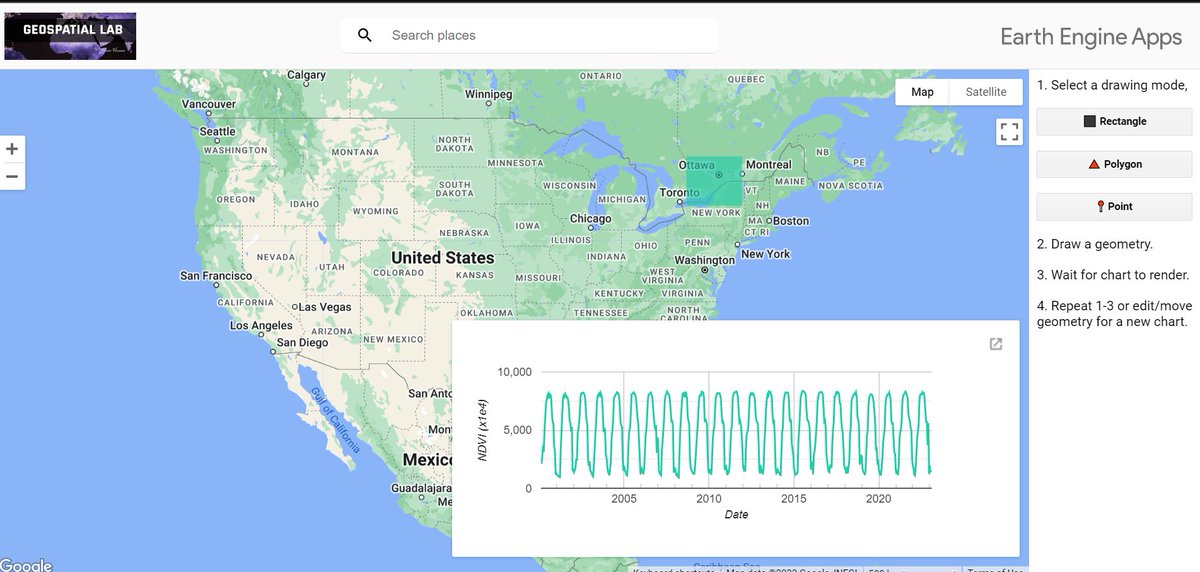Focus the Search places field
Image resolution: width=1200 pixels, height=572 pixels.
(529, 35)
